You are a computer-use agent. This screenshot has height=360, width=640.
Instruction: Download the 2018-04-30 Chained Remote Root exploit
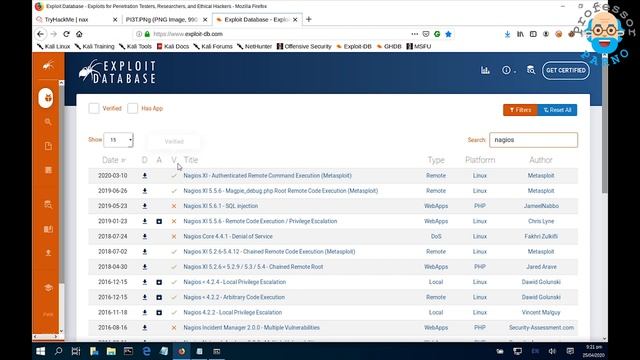coord(144,267)
